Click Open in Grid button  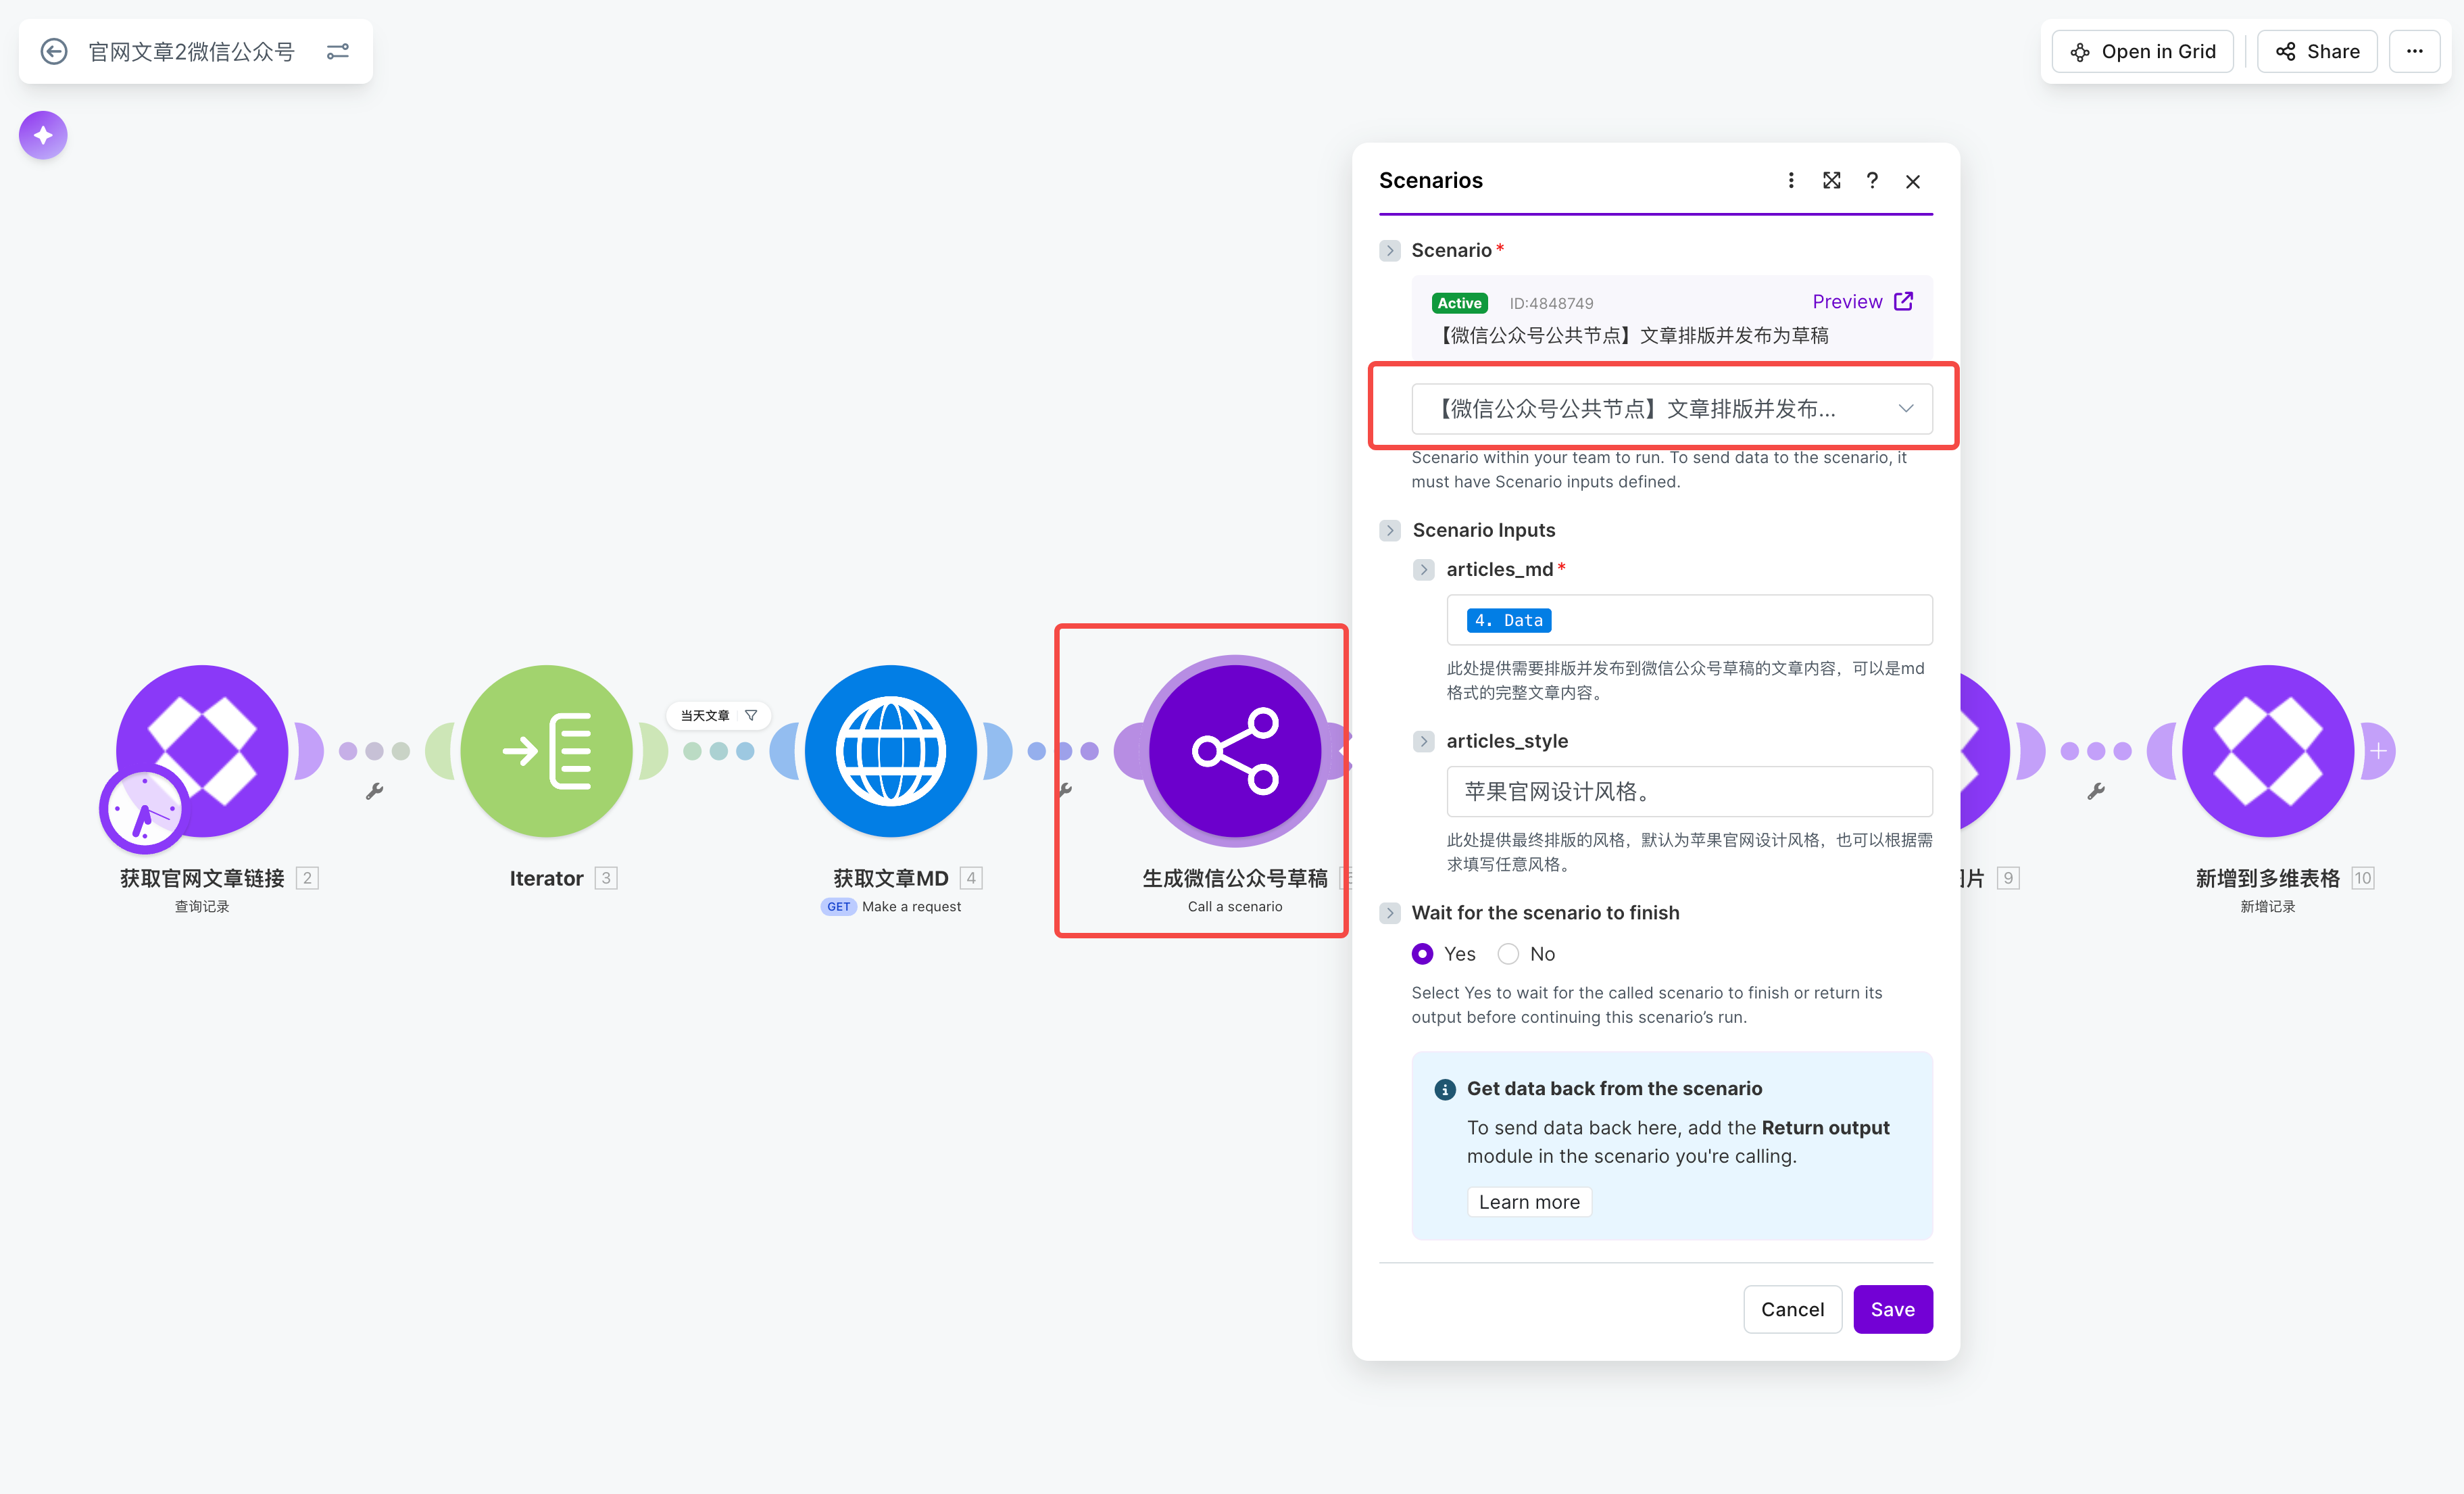coord(2143,51)
